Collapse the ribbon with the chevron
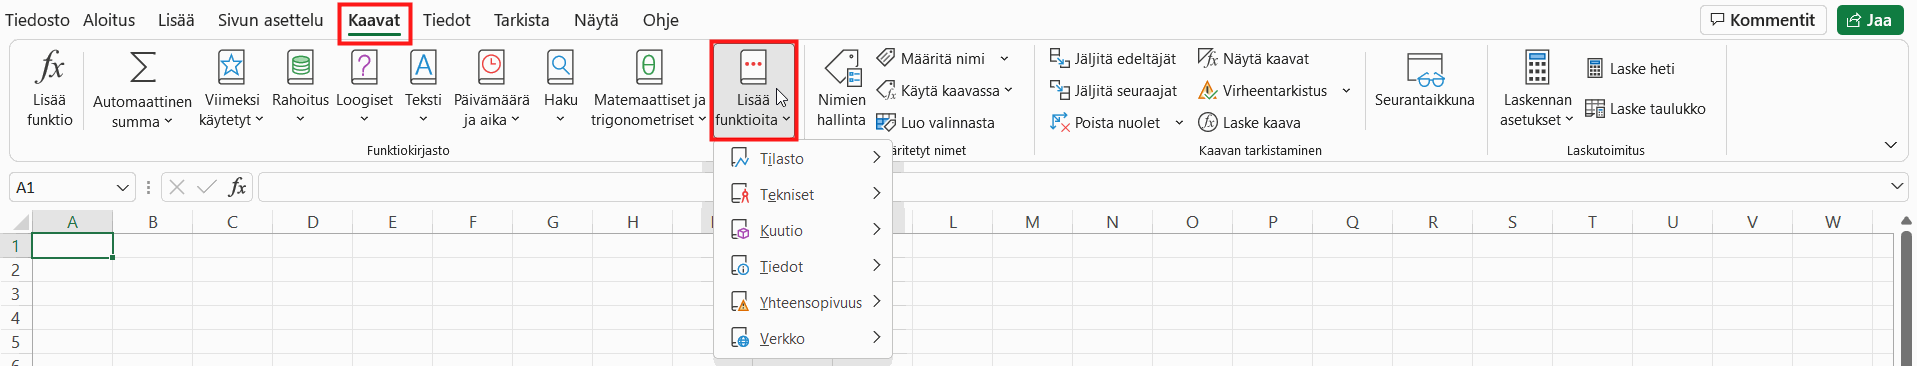1917x366 pixels. [x=1890, y=145]
